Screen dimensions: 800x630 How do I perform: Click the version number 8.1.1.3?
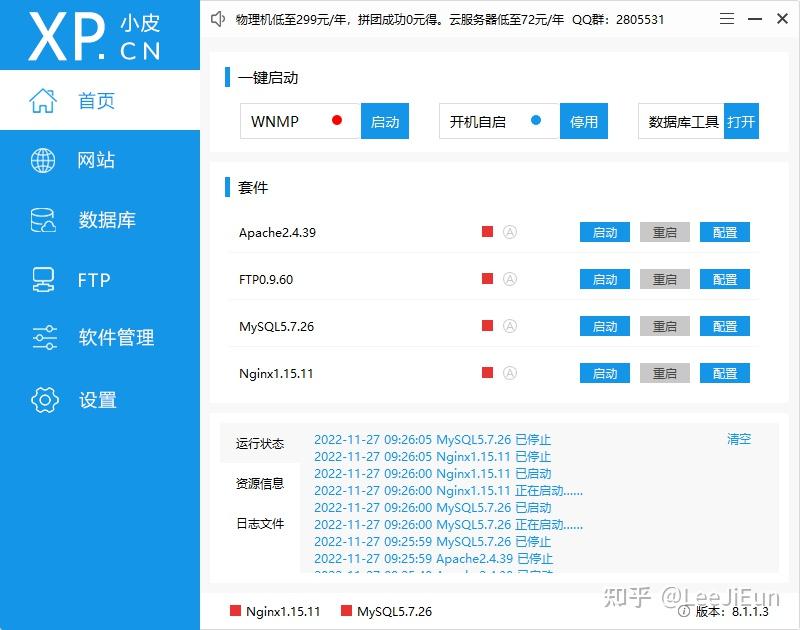point(750,611)
